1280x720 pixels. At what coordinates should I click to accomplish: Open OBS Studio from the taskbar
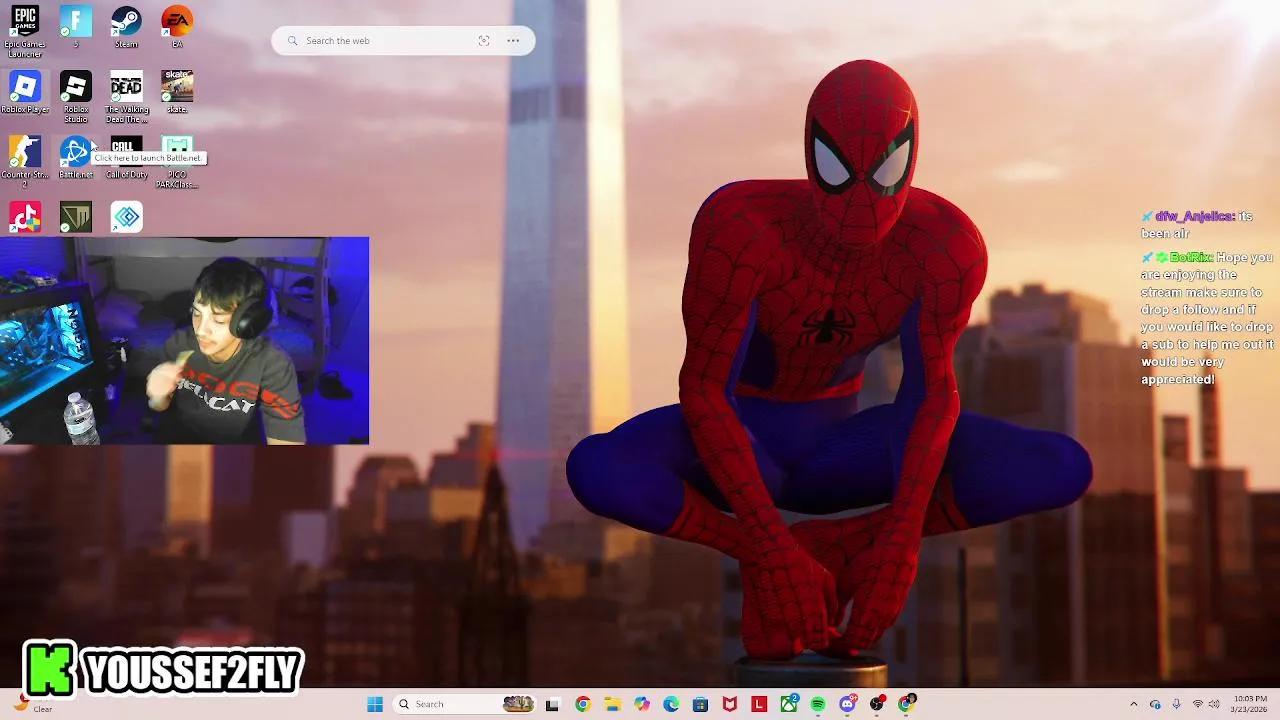tap(877, 704)
